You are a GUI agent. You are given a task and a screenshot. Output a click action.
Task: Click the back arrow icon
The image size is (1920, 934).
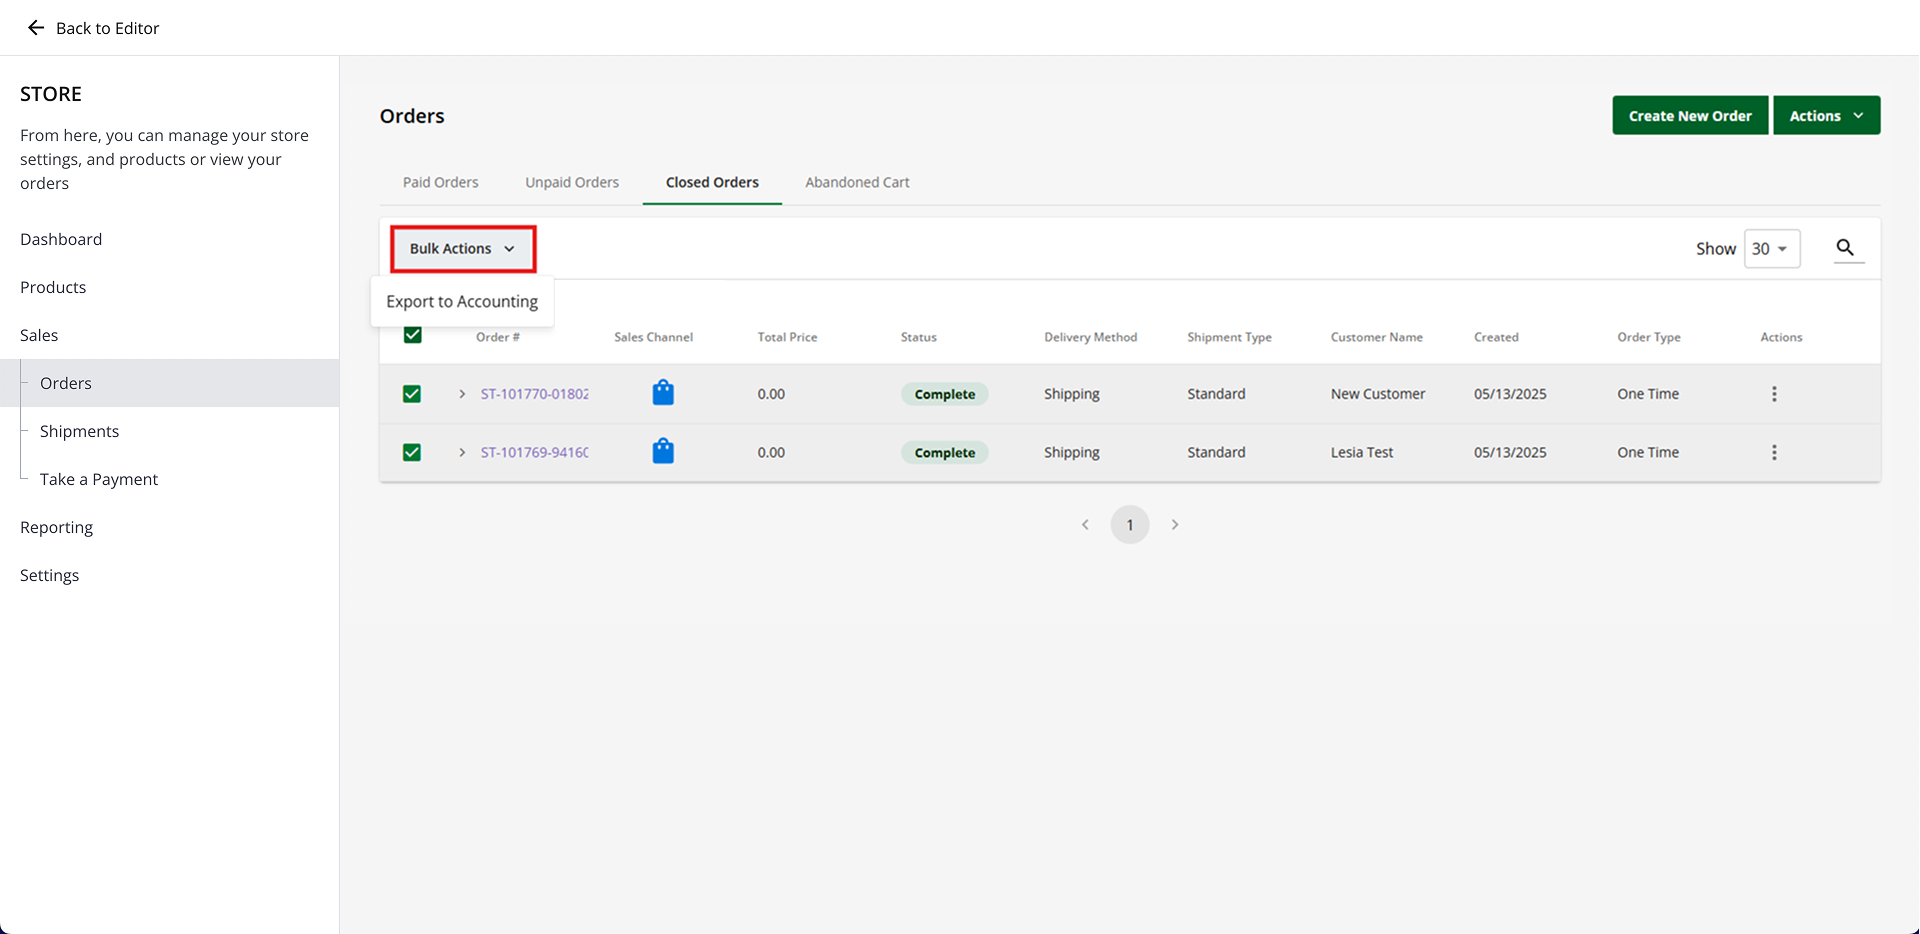click(x=36, y=28)
